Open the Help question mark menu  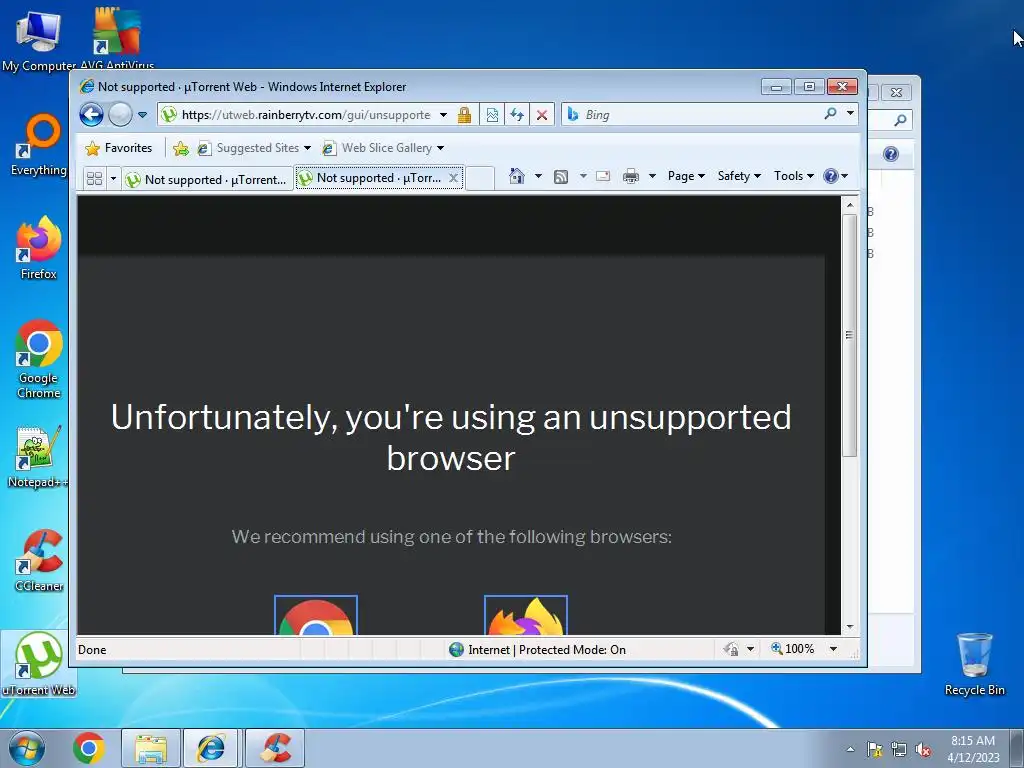tap(835, 176)
